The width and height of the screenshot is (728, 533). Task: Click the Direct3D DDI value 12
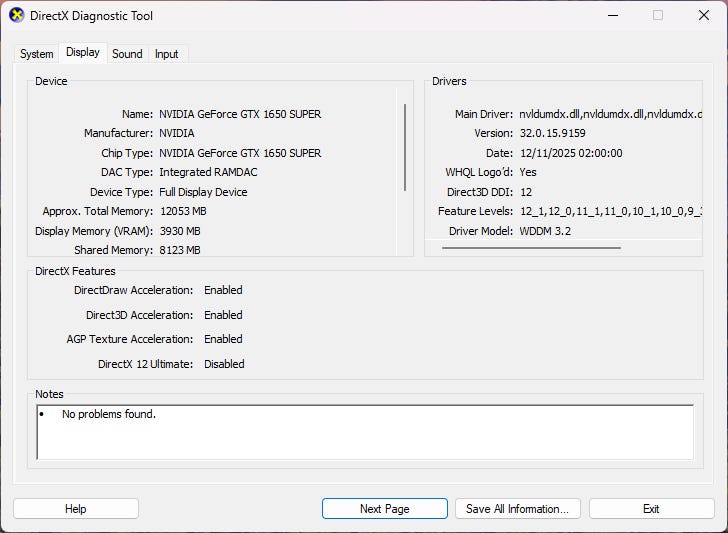click(526, 192)
